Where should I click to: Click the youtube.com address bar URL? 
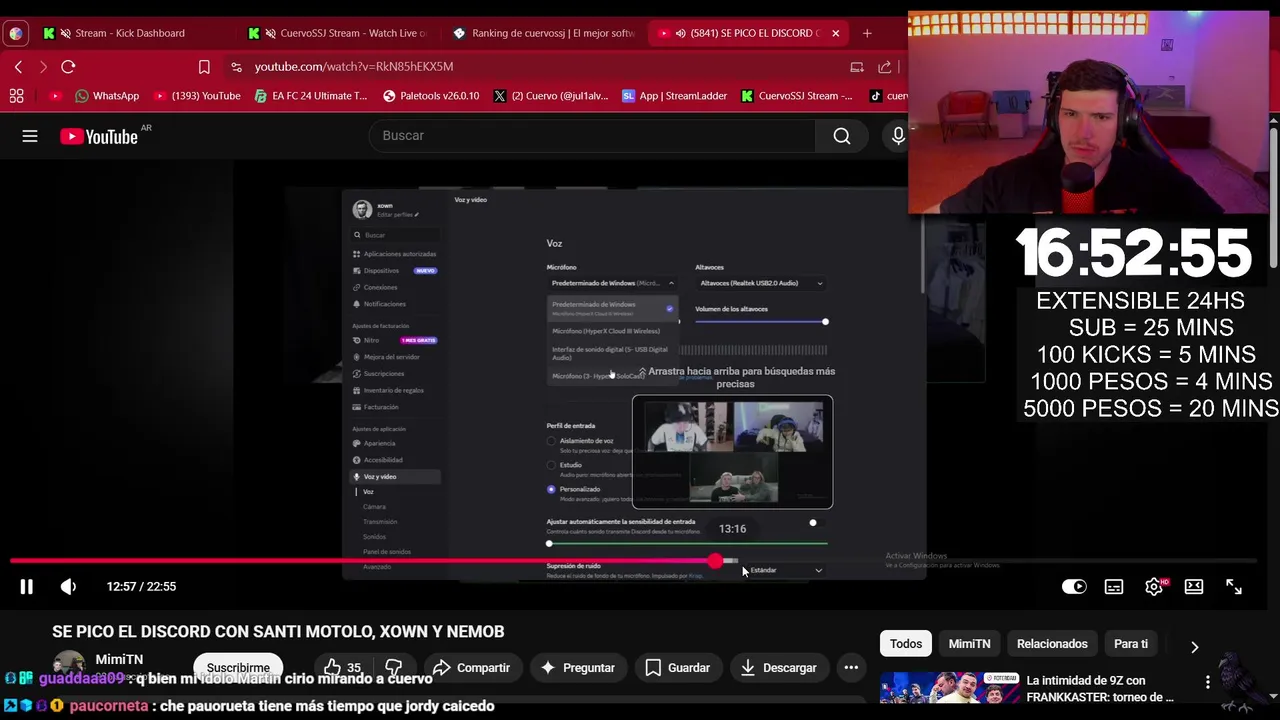[353, 67]
